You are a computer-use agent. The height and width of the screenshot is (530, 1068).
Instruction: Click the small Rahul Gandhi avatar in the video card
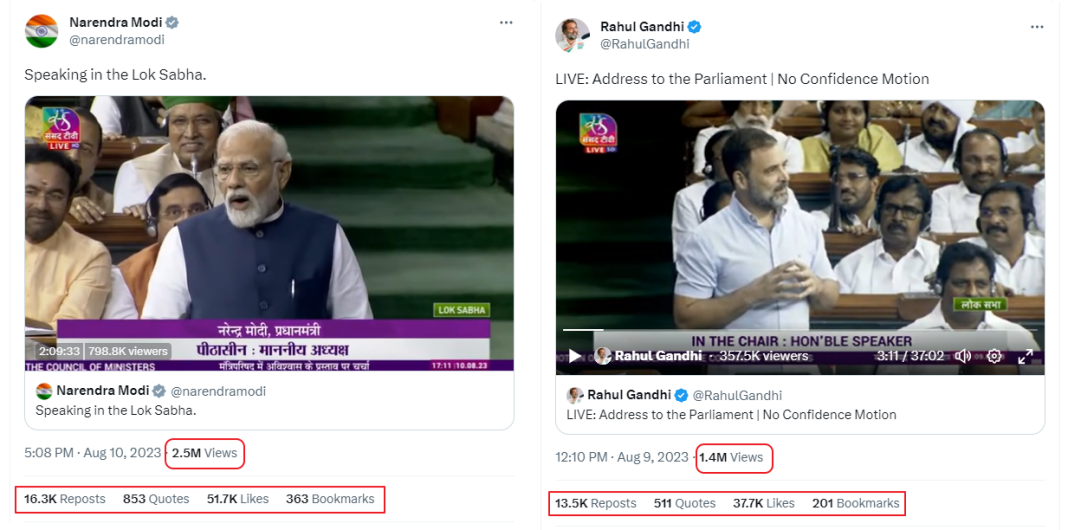tap(575, 395)
